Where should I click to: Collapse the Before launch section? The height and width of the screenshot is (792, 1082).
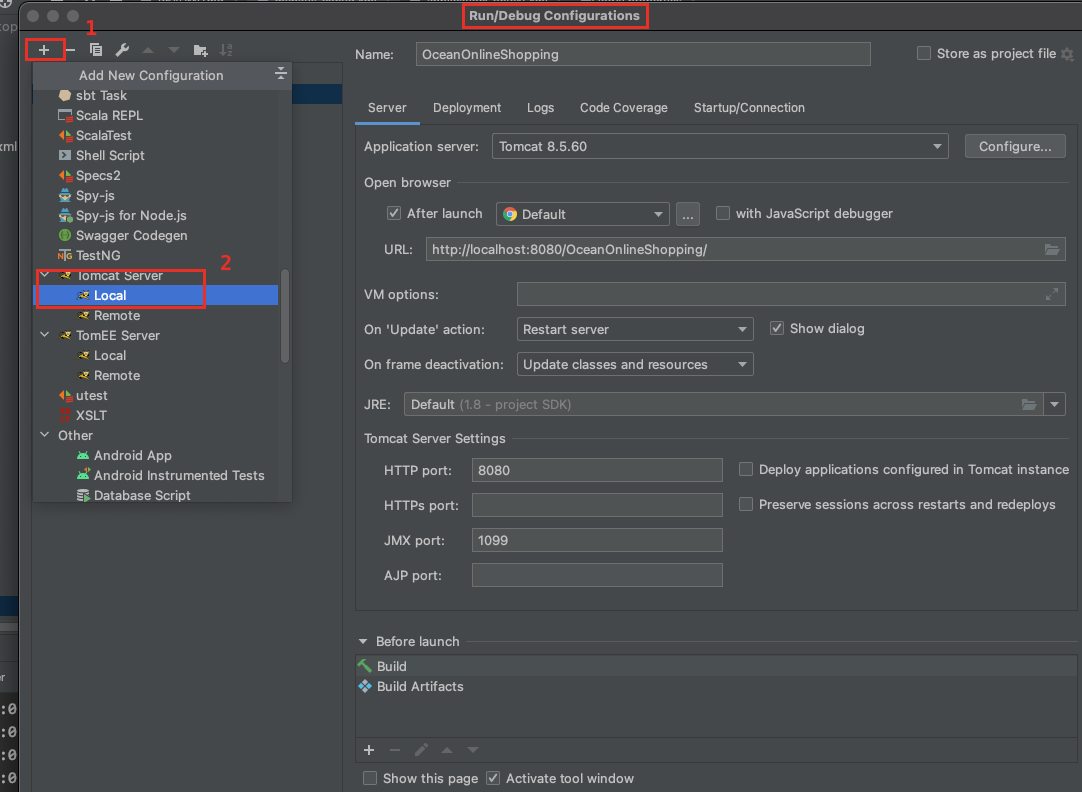click(x=362, y=641)
